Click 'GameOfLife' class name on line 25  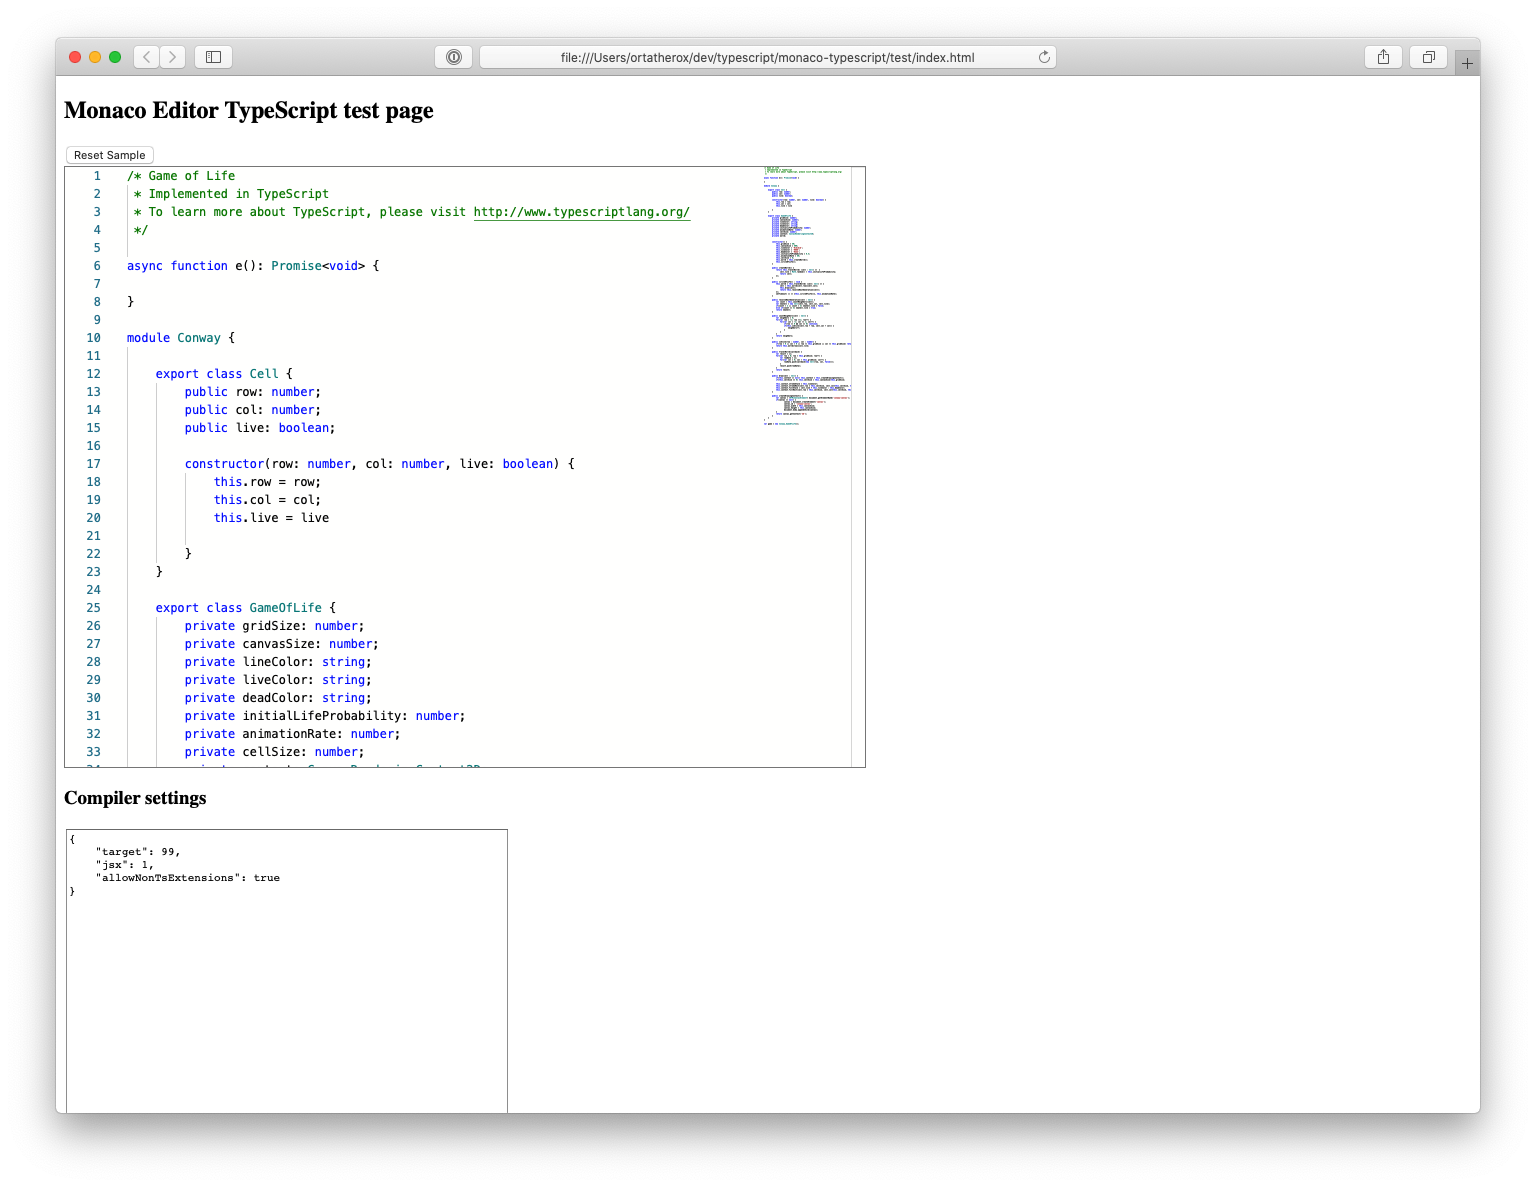pyautogui.click(x=285, y=608)
